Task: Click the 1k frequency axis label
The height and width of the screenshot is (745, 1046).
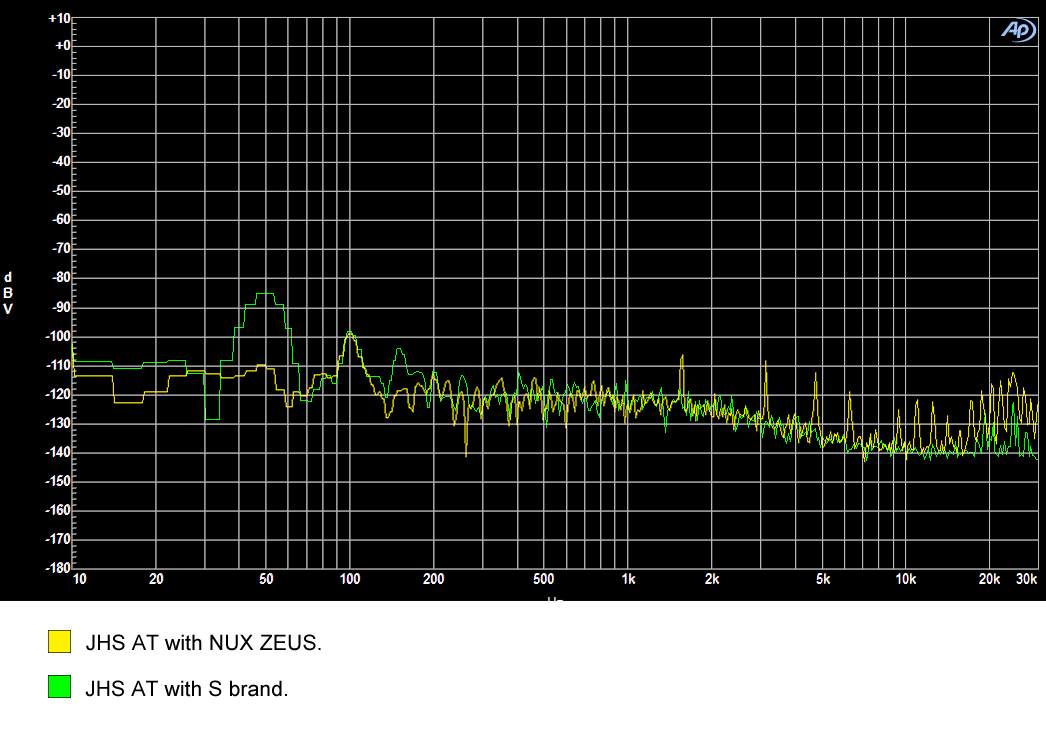Action: [628, 580]
